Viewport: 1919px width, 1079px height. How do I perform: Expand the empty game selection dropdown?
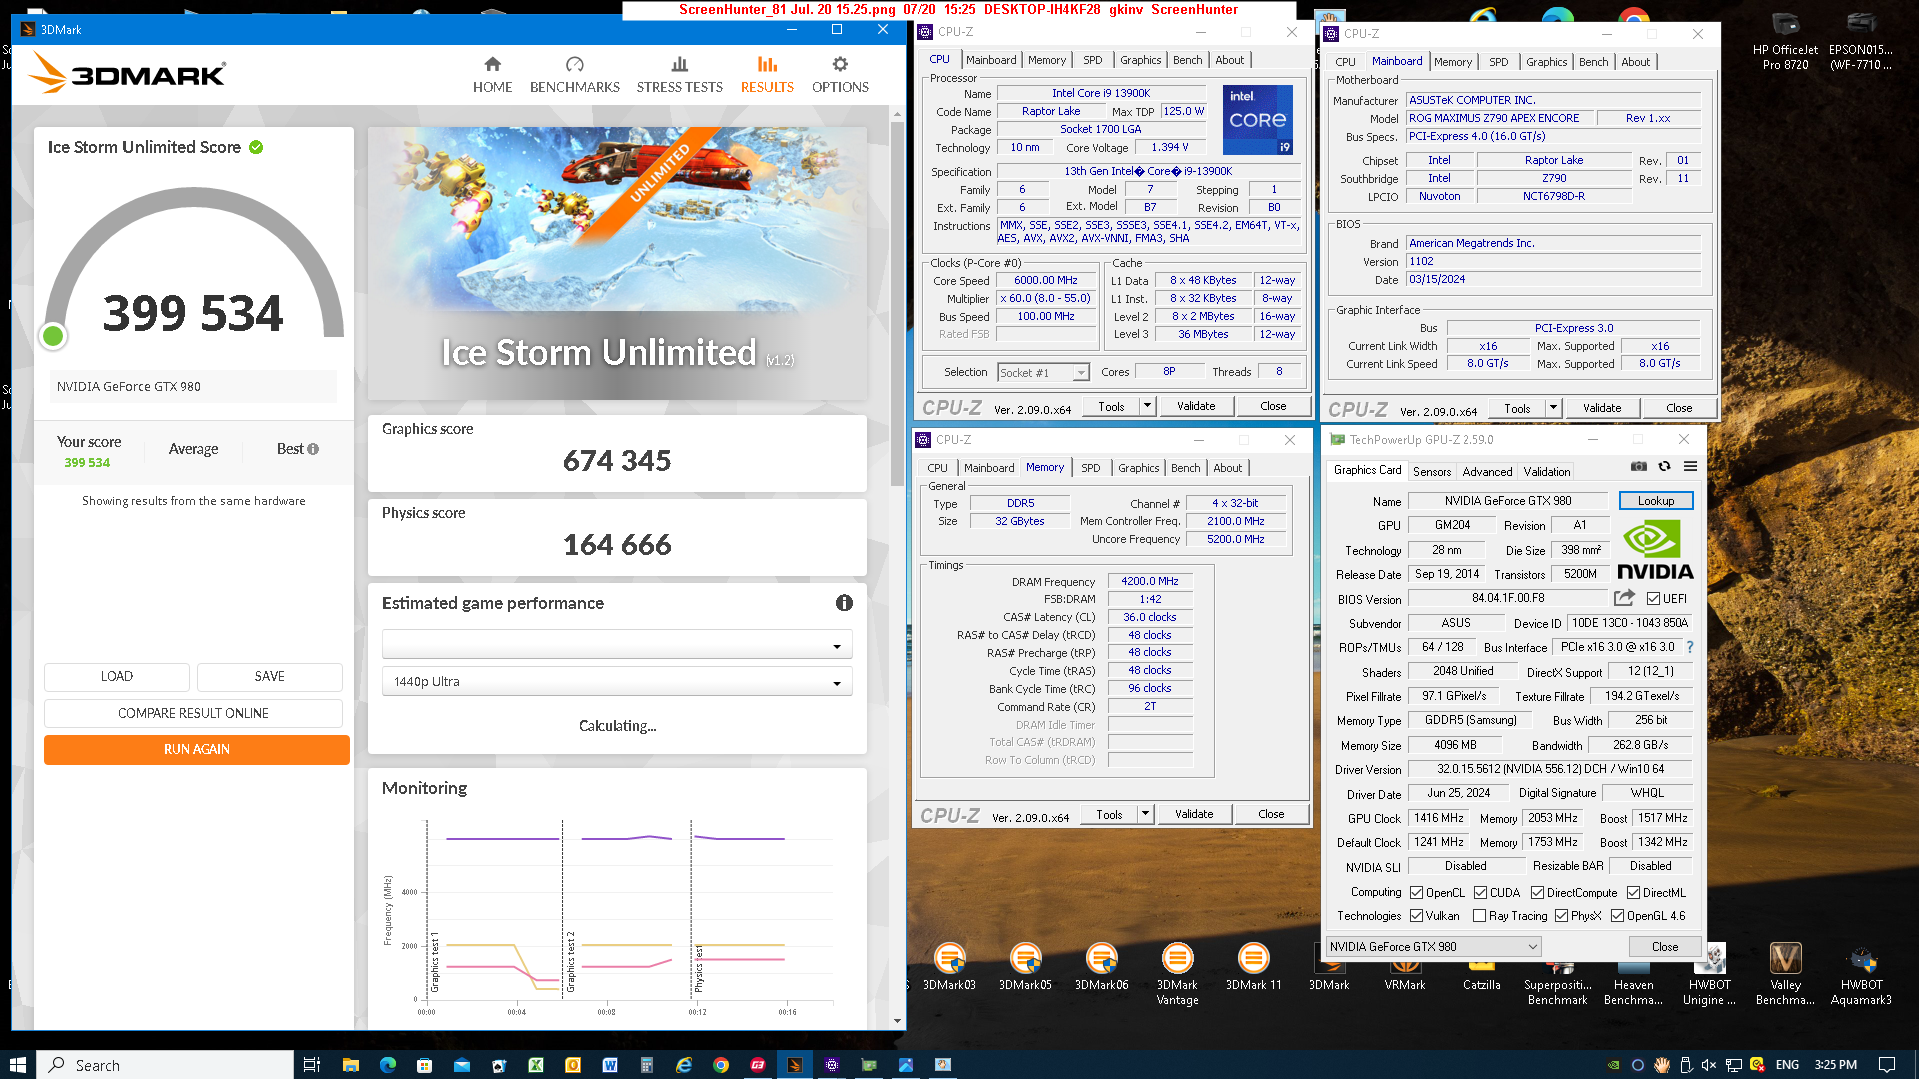(x=617, y=645)
